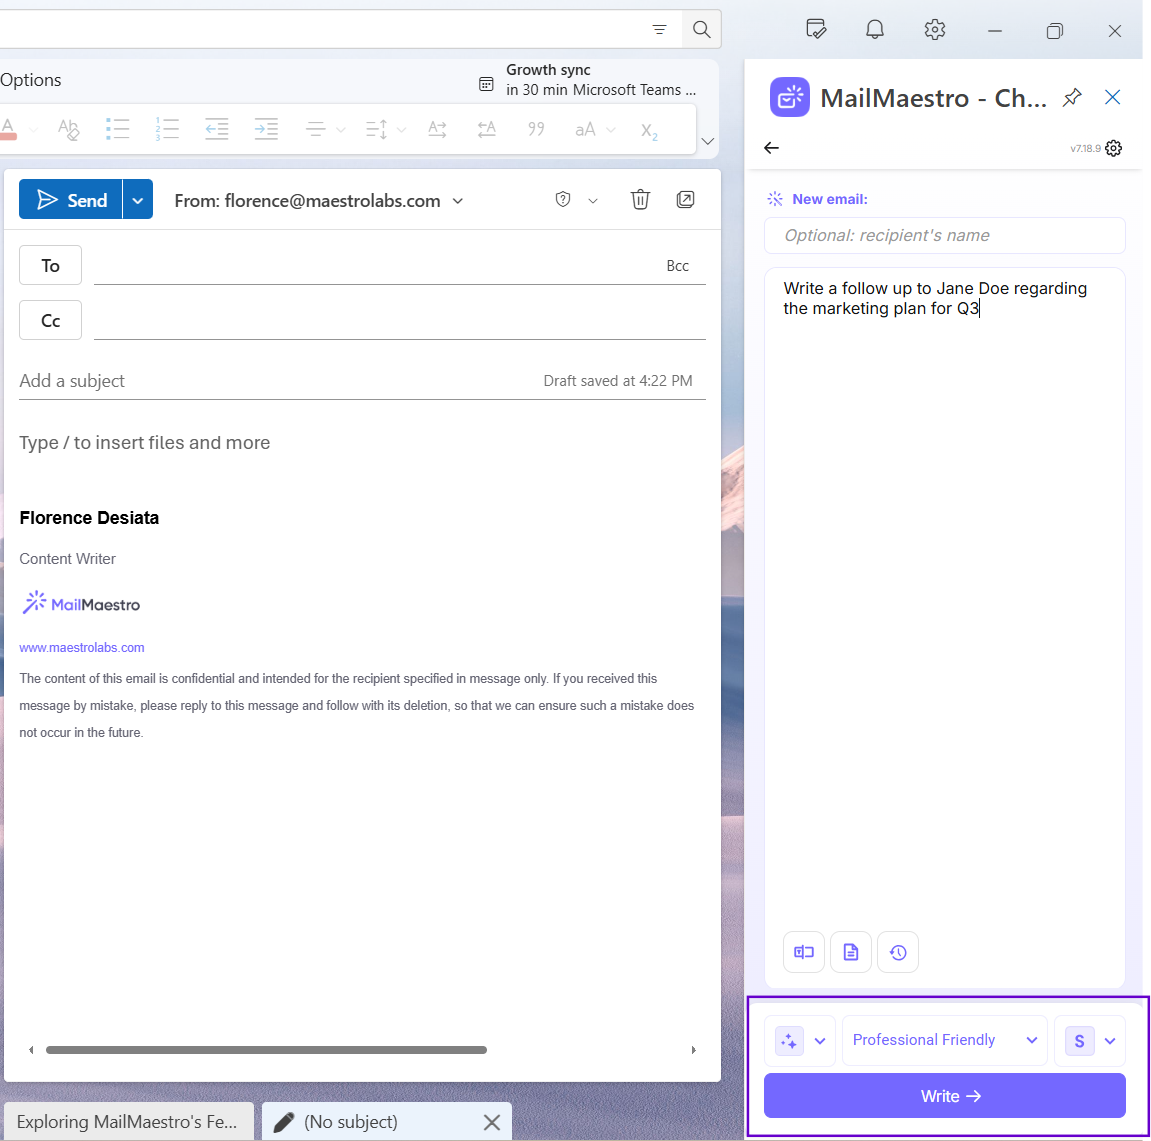
Task: Click in the email body placeholder
Action: point(145,443)
